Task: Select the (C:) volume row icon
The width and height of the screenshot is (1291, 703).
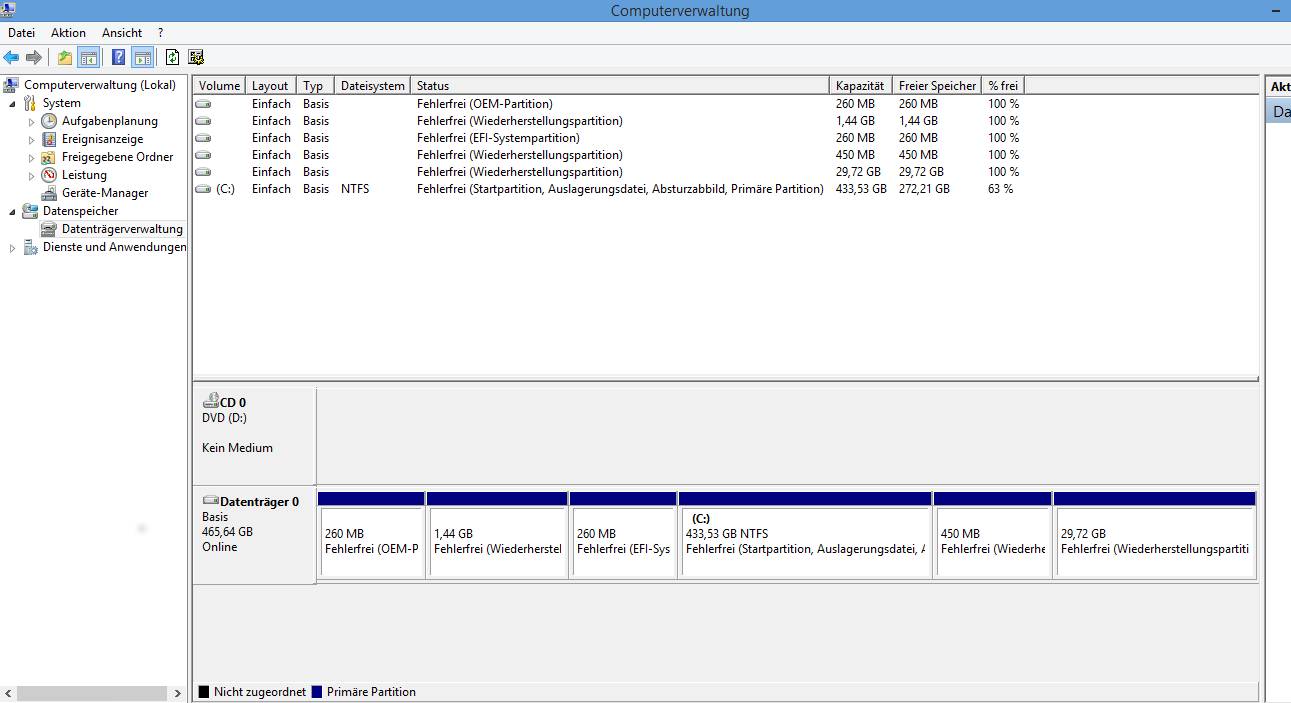Action: click(204, 189)
